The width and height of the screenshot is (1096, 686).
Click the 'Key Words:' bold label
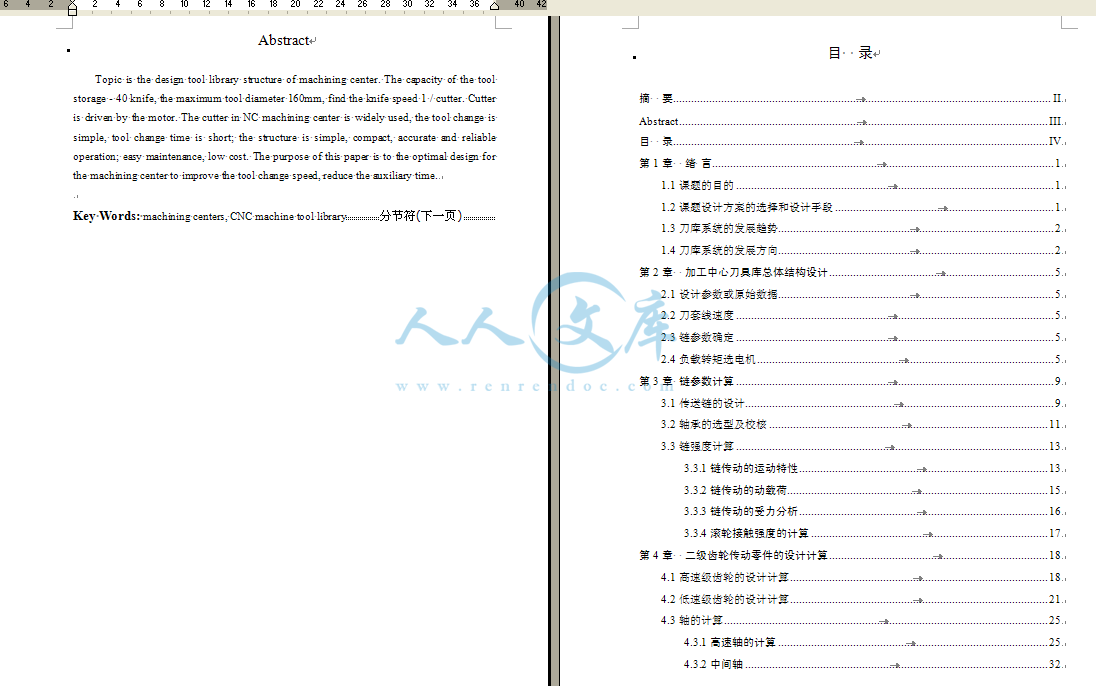106,216
